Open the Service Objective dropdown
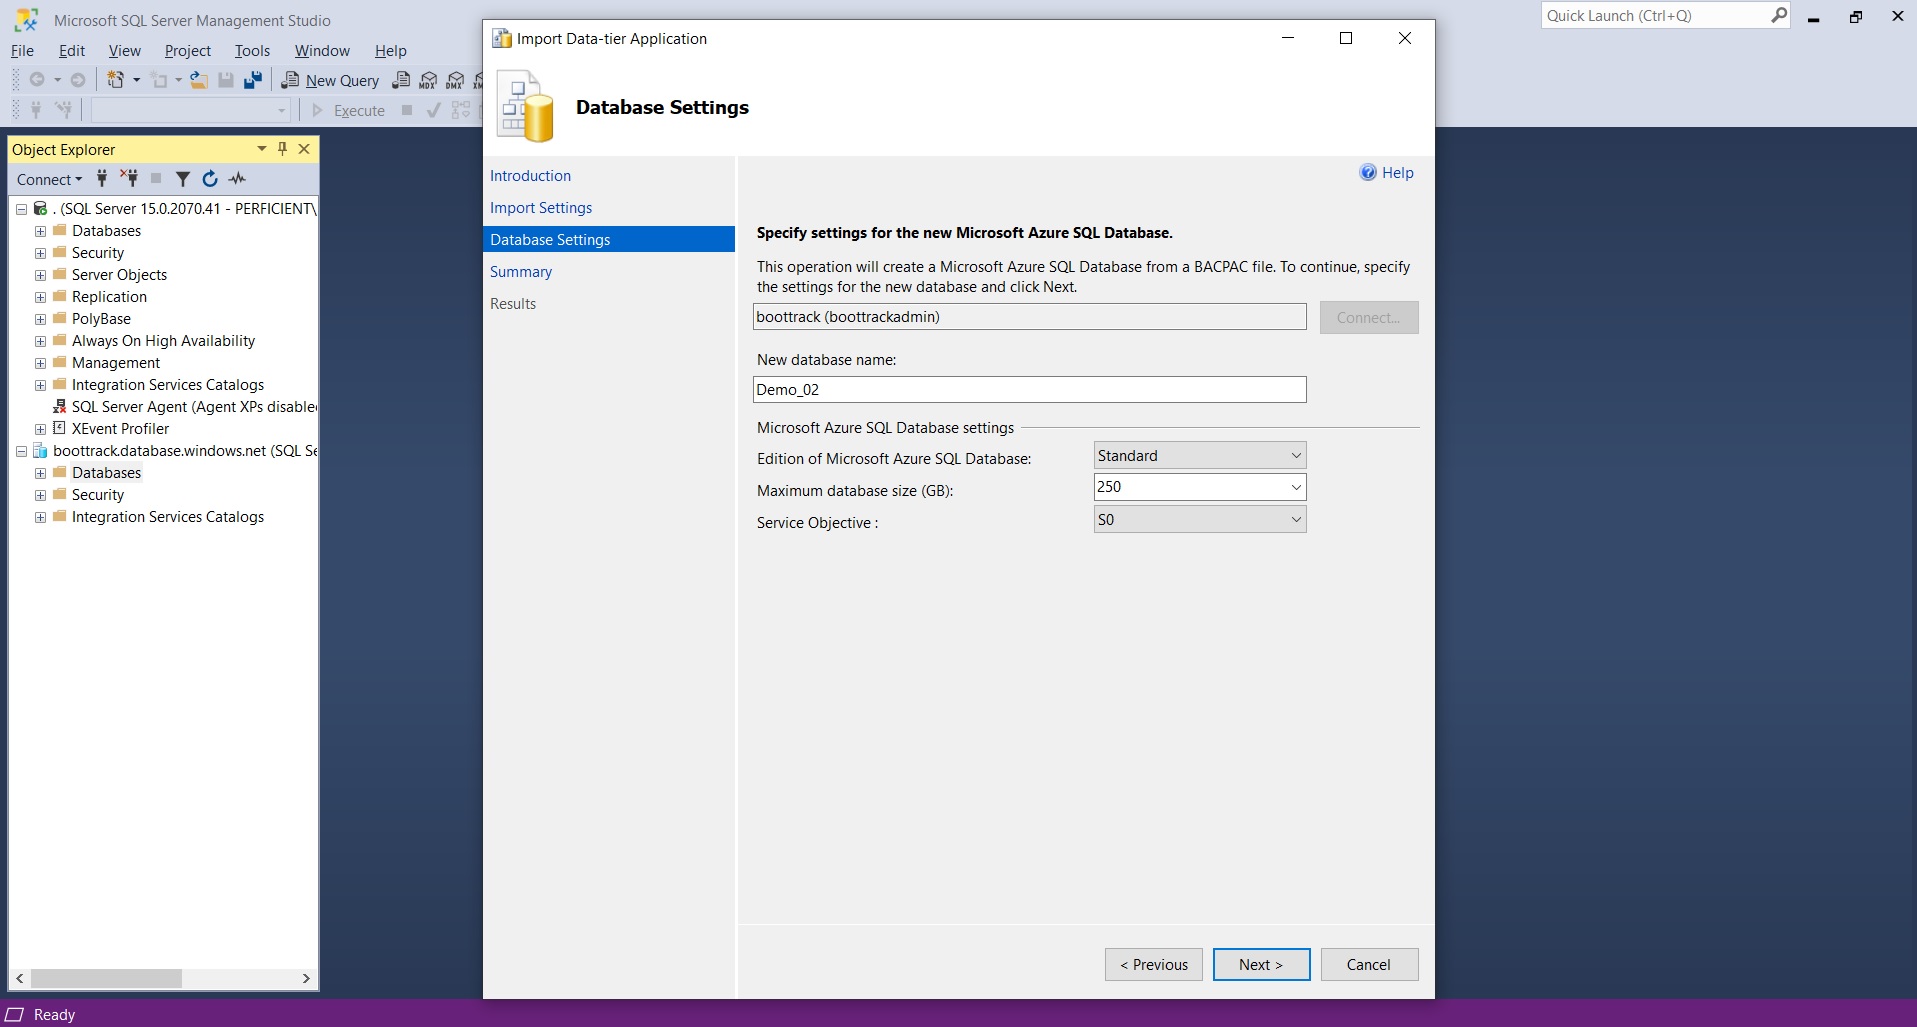The image size is (1917, 1027). [1200, 519]
